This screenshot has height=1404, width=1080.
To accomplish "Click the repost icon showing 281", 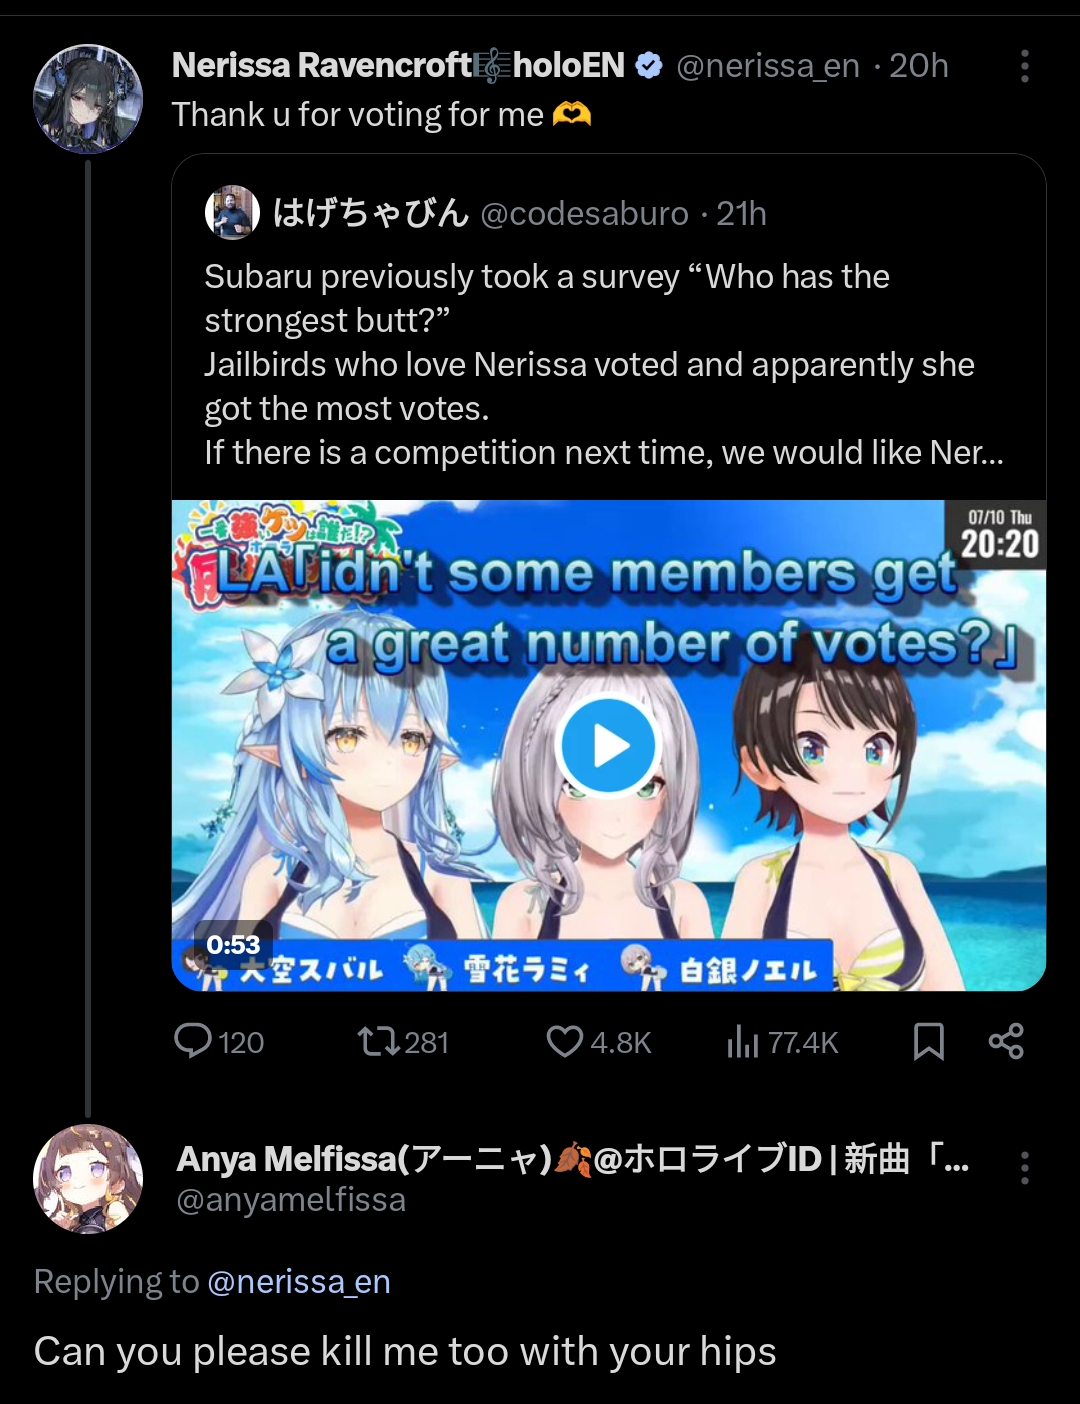I will coord(378,1042).
